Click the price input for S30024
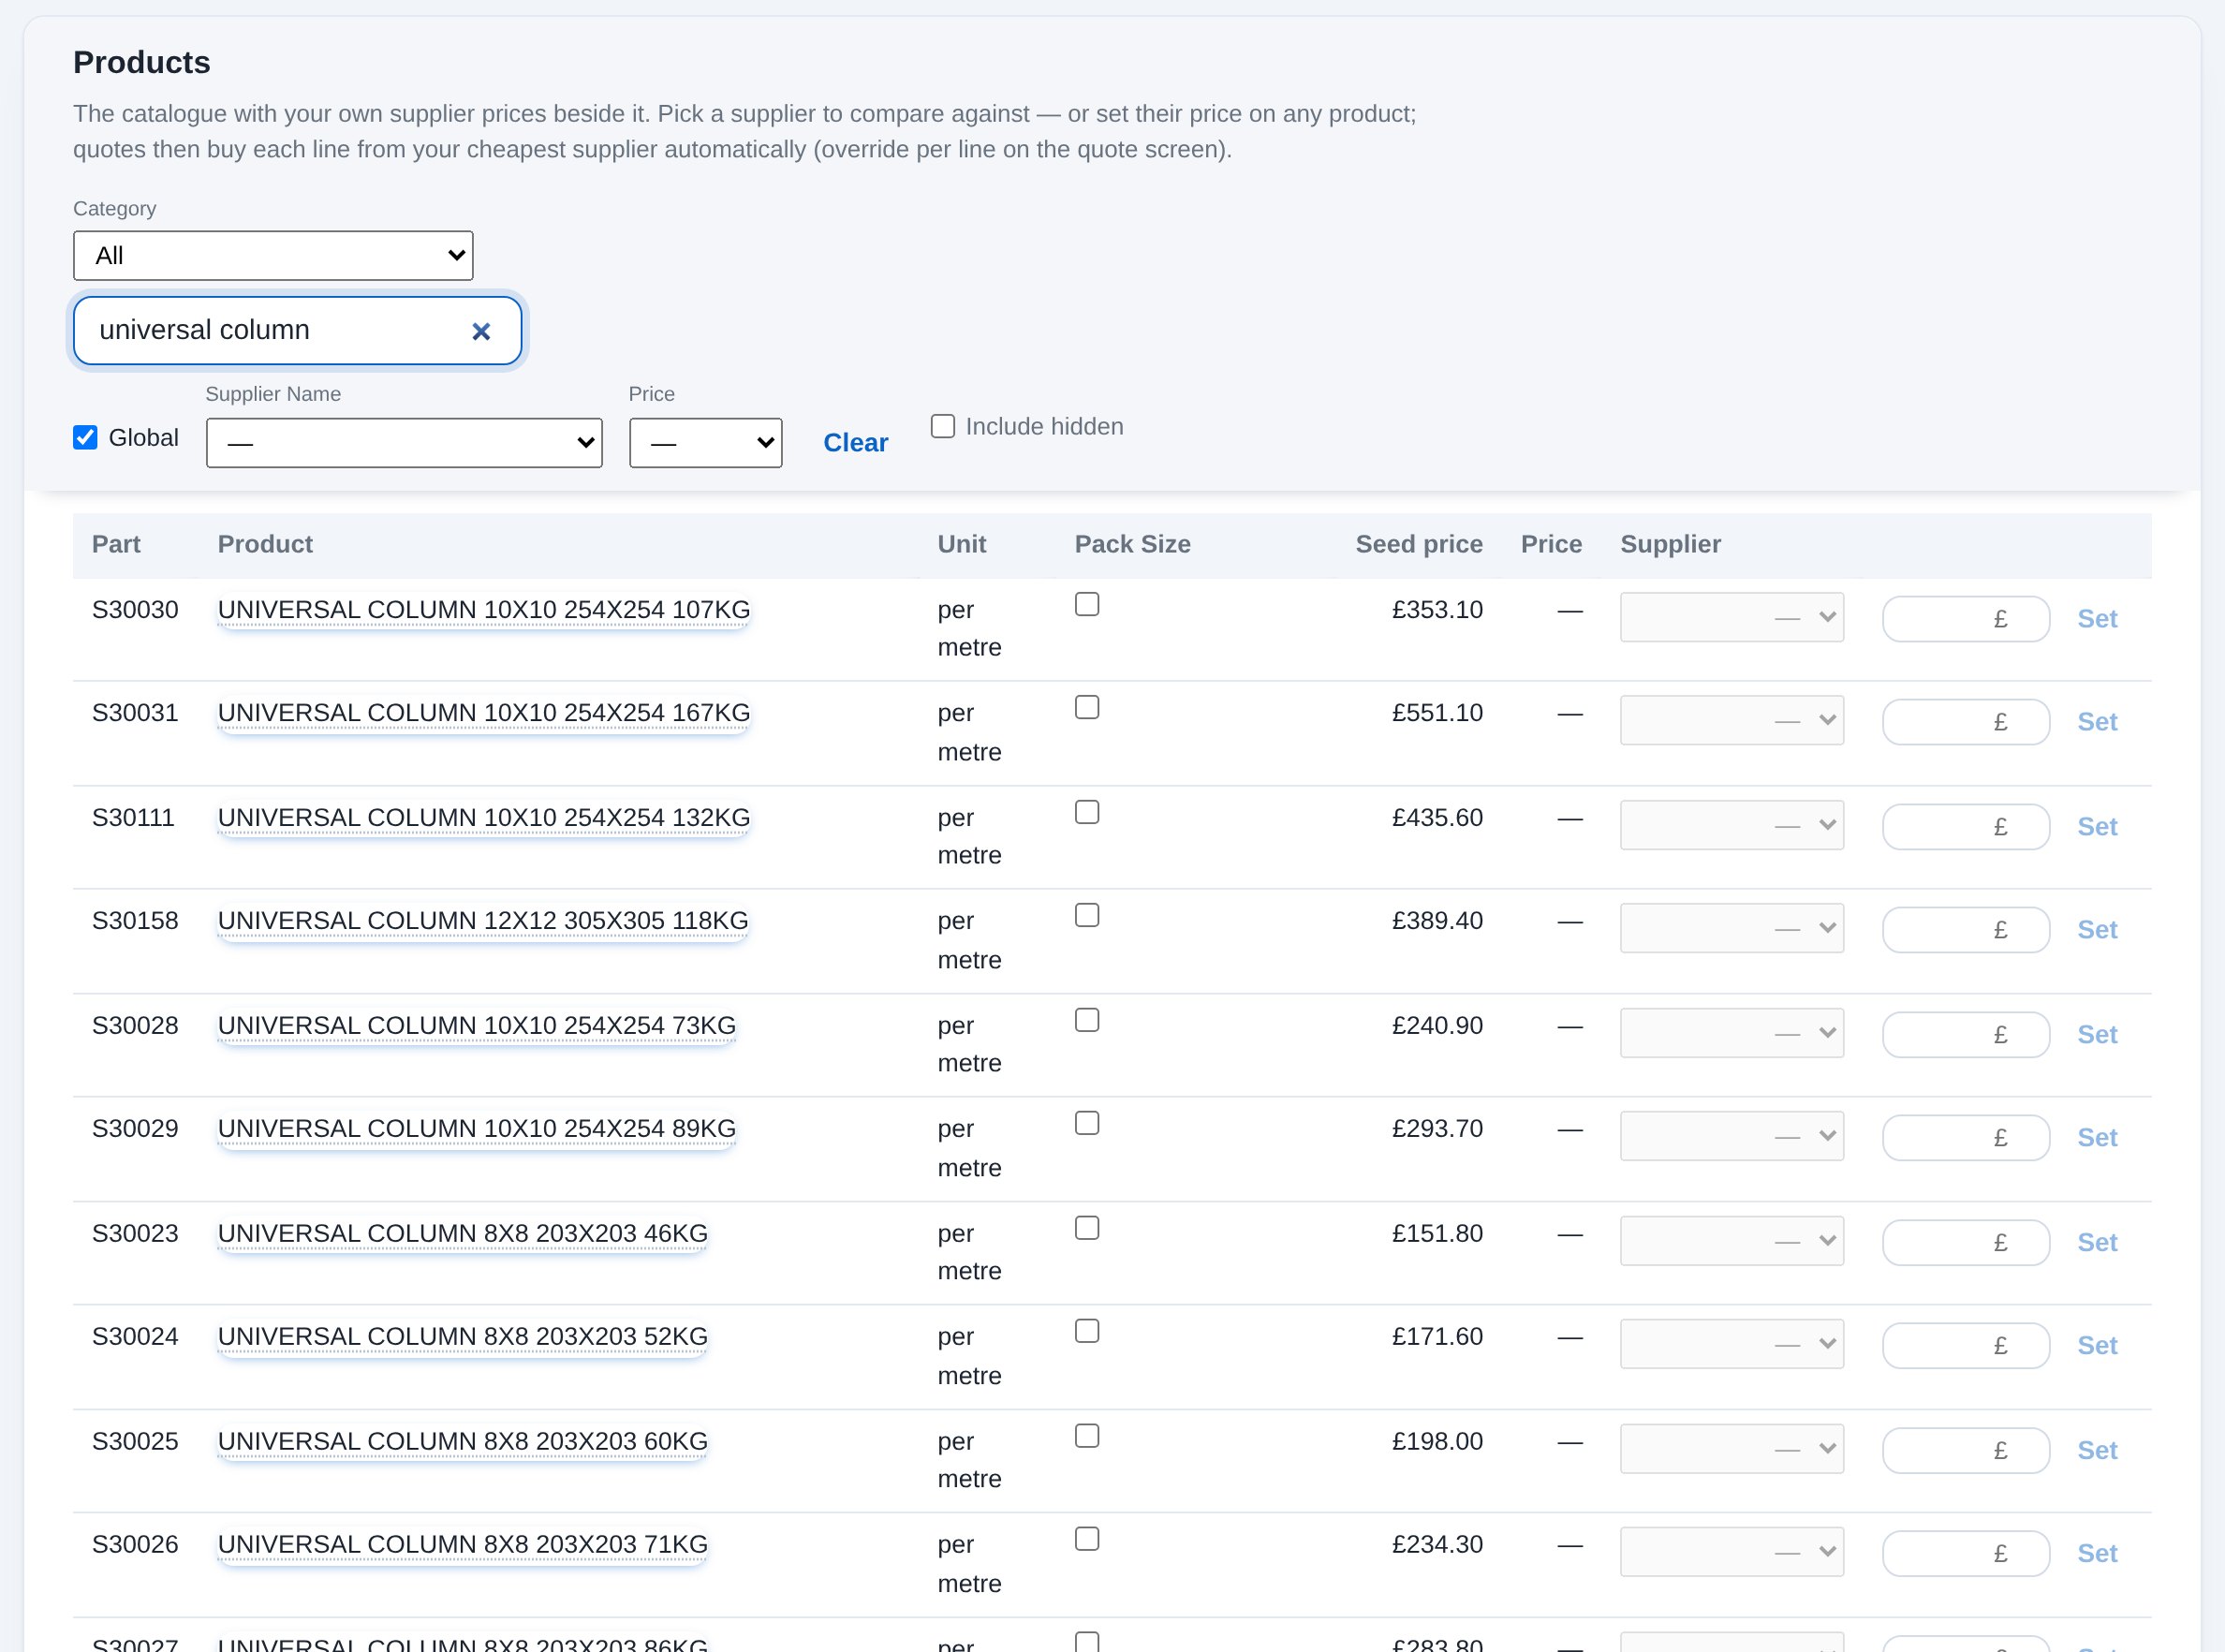Screen dimensions: 2225x1652 (x=1966, y=1346)
